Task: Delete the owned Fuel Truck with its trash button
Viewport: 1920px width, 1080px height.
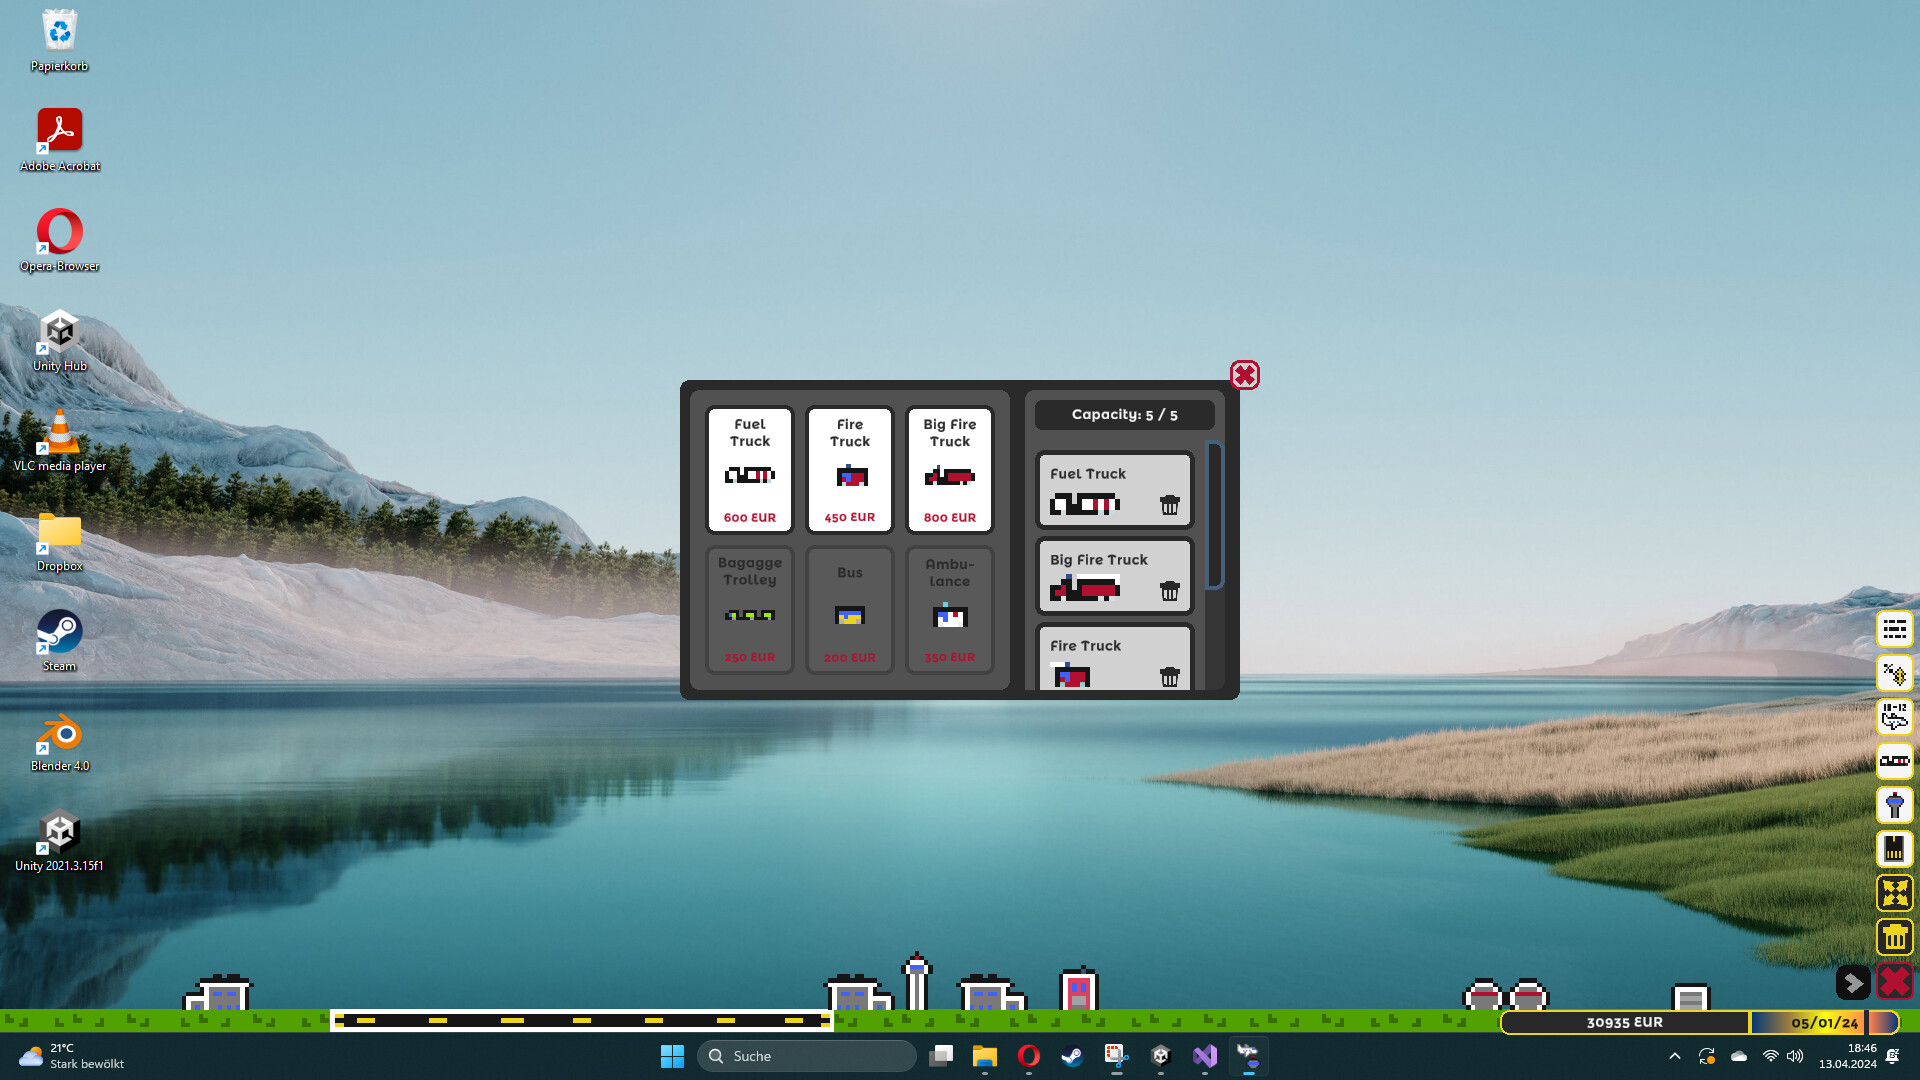Action: pyautogui.click(x=1171, y=506)
